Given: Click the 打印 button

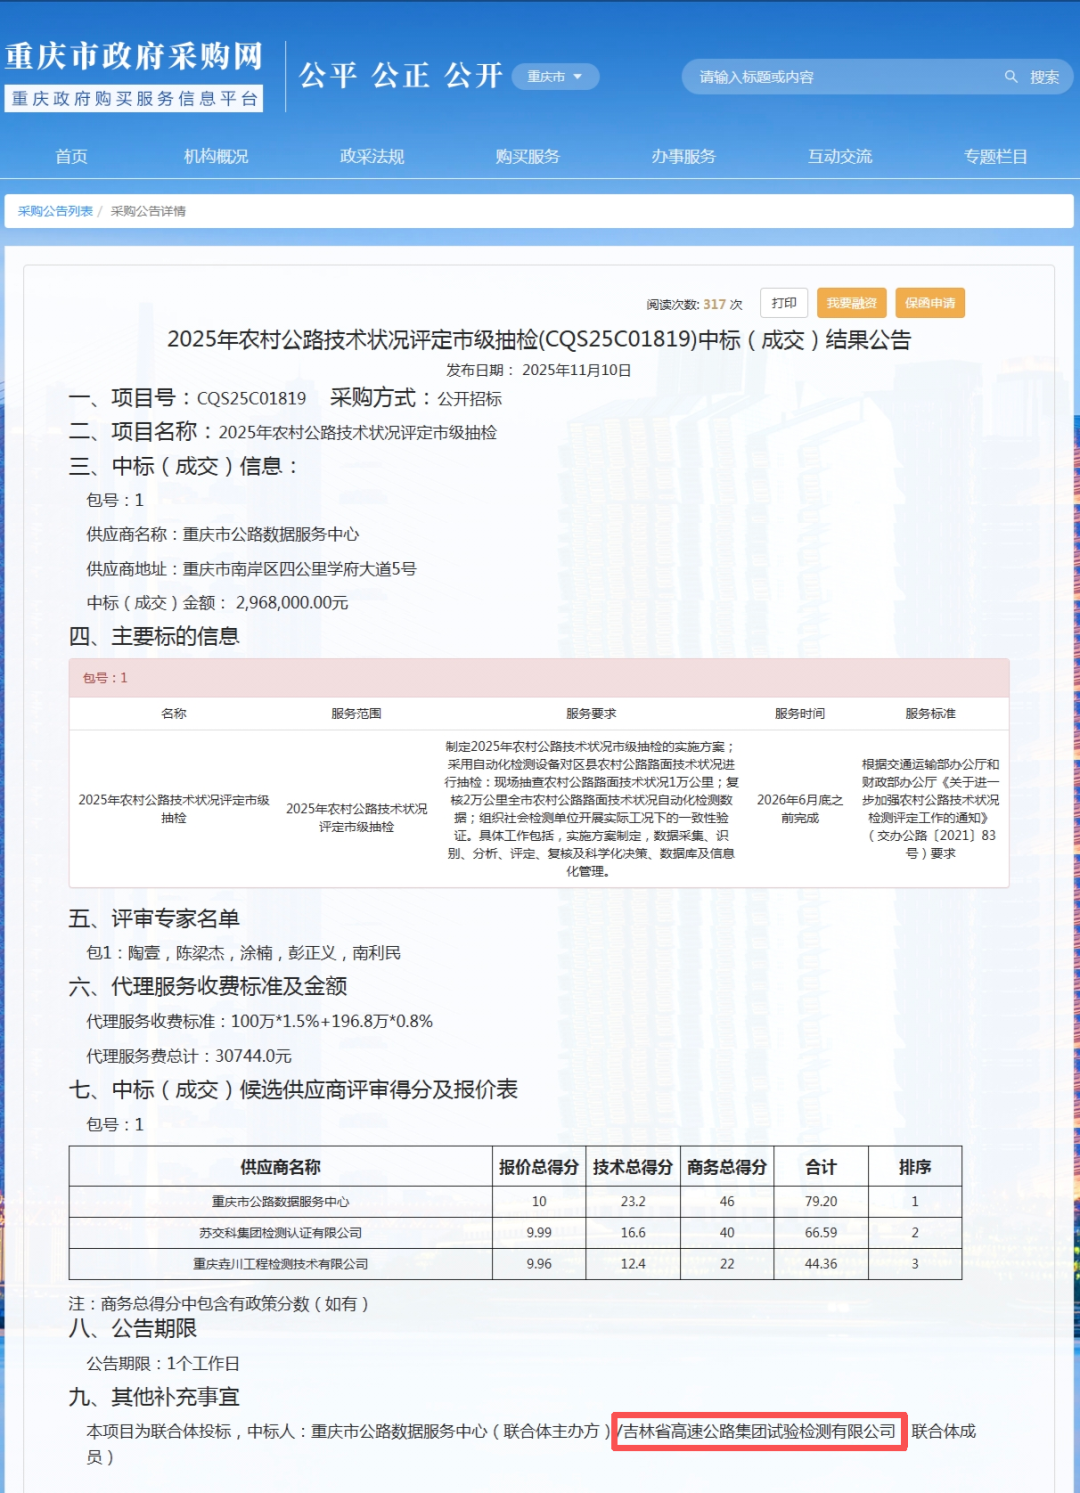Looking at the screenshot, I should (x=784, y=303).
